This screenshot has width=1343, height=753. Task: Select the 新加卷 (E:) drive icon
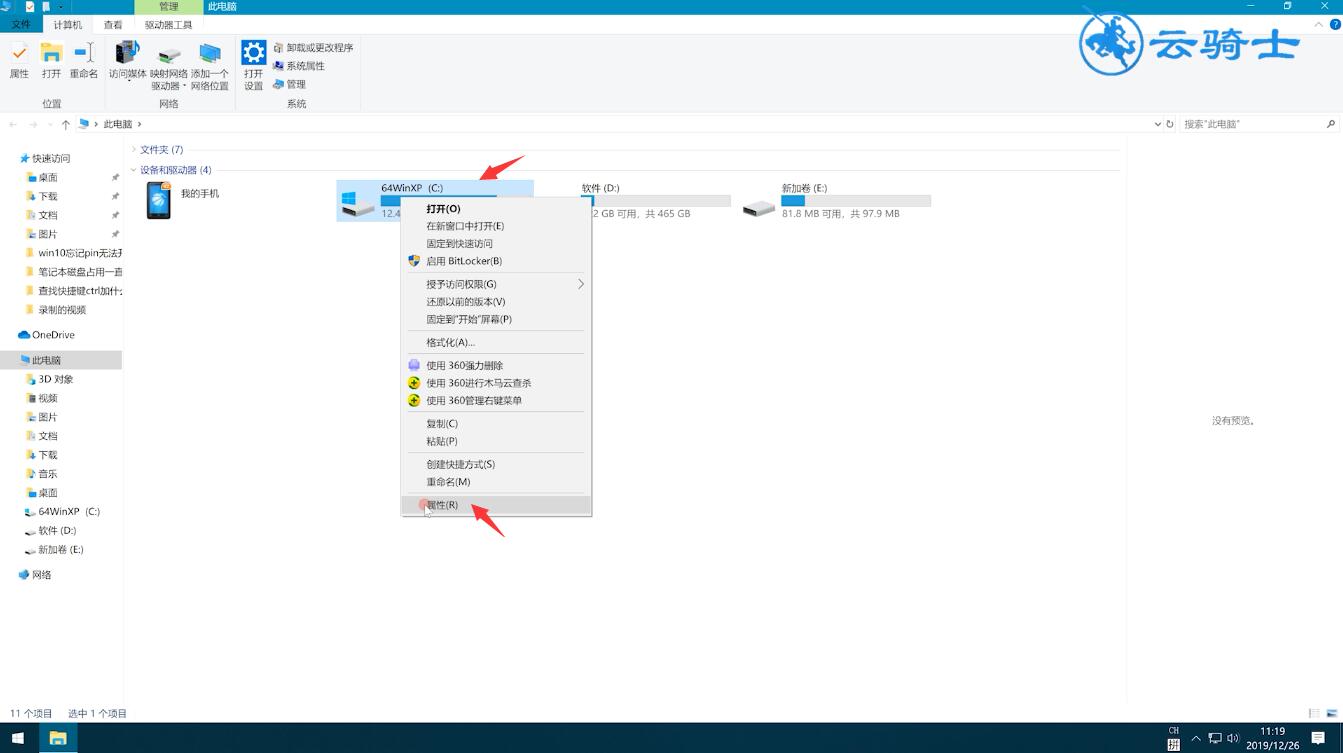coord(759,207)
